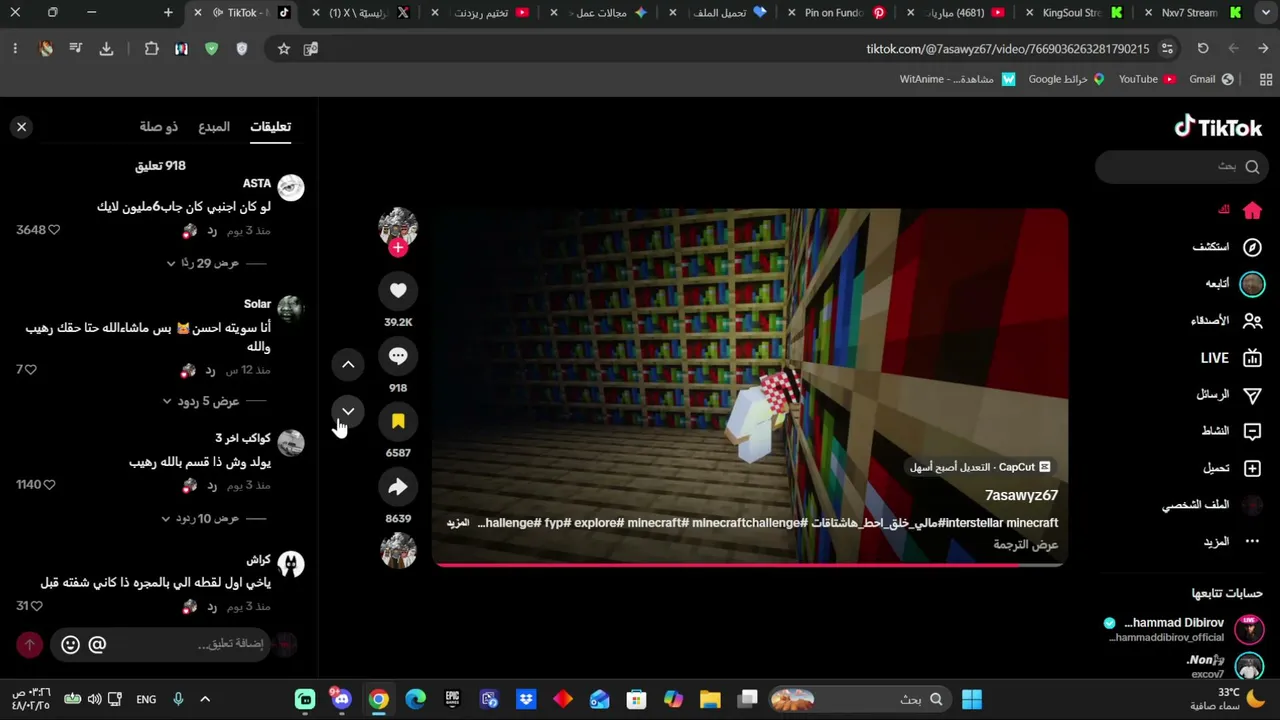Click Show translation (عرض الترجمة) link
This screenshot has height=720, width=1280.
click(1025, 544)
